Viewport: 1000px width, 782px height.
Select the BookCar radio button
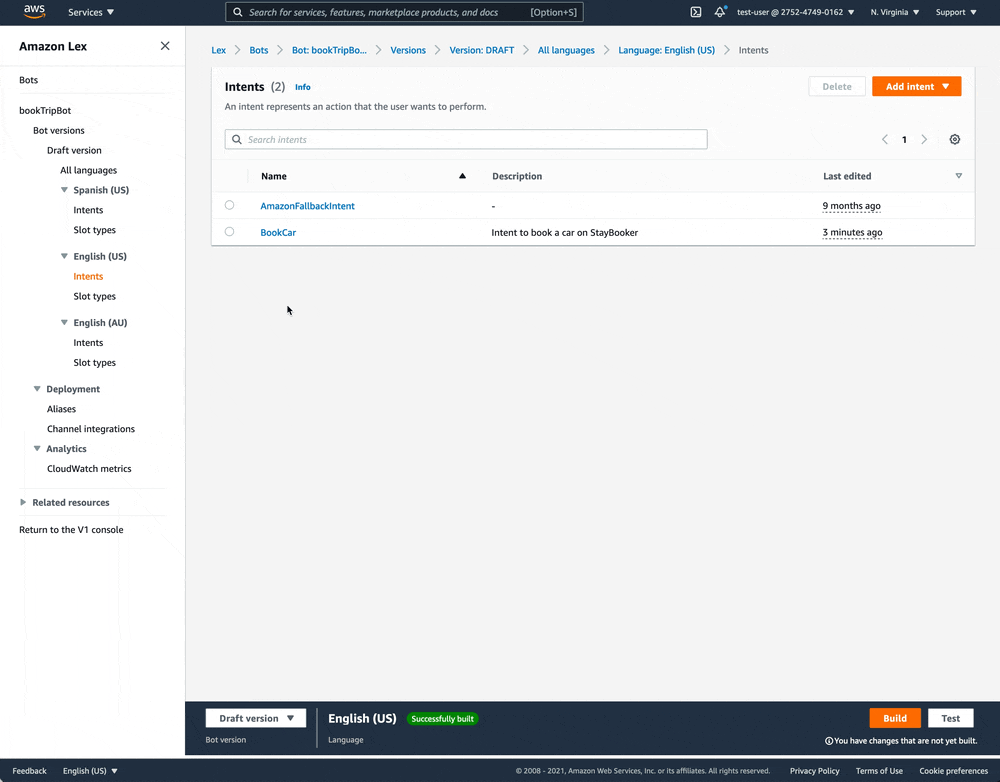(x=230, y=232)
